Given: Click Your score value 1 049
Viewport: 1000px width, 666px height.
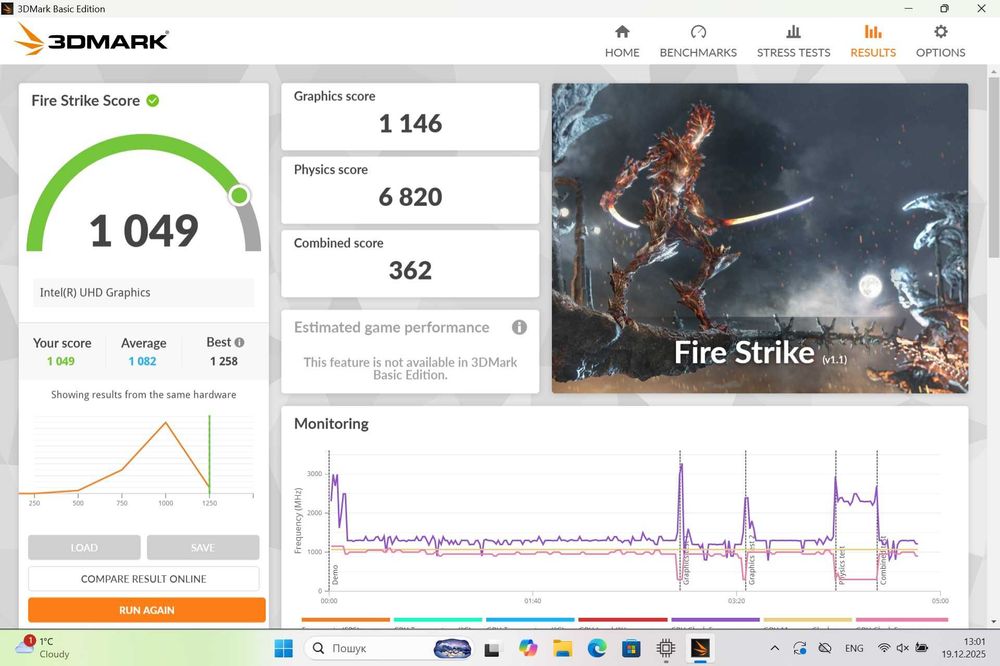Looking at the screenshot, I should click(61, 361).
